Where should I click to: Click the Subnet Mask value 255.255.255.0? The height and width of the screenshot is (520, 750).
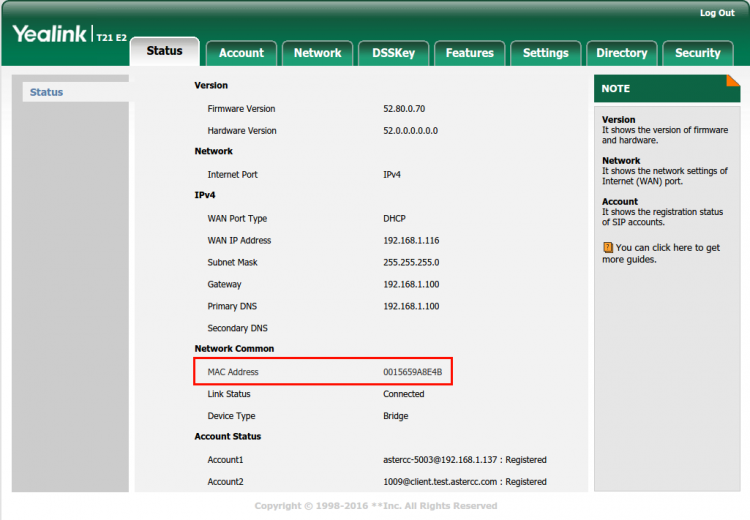411,263
